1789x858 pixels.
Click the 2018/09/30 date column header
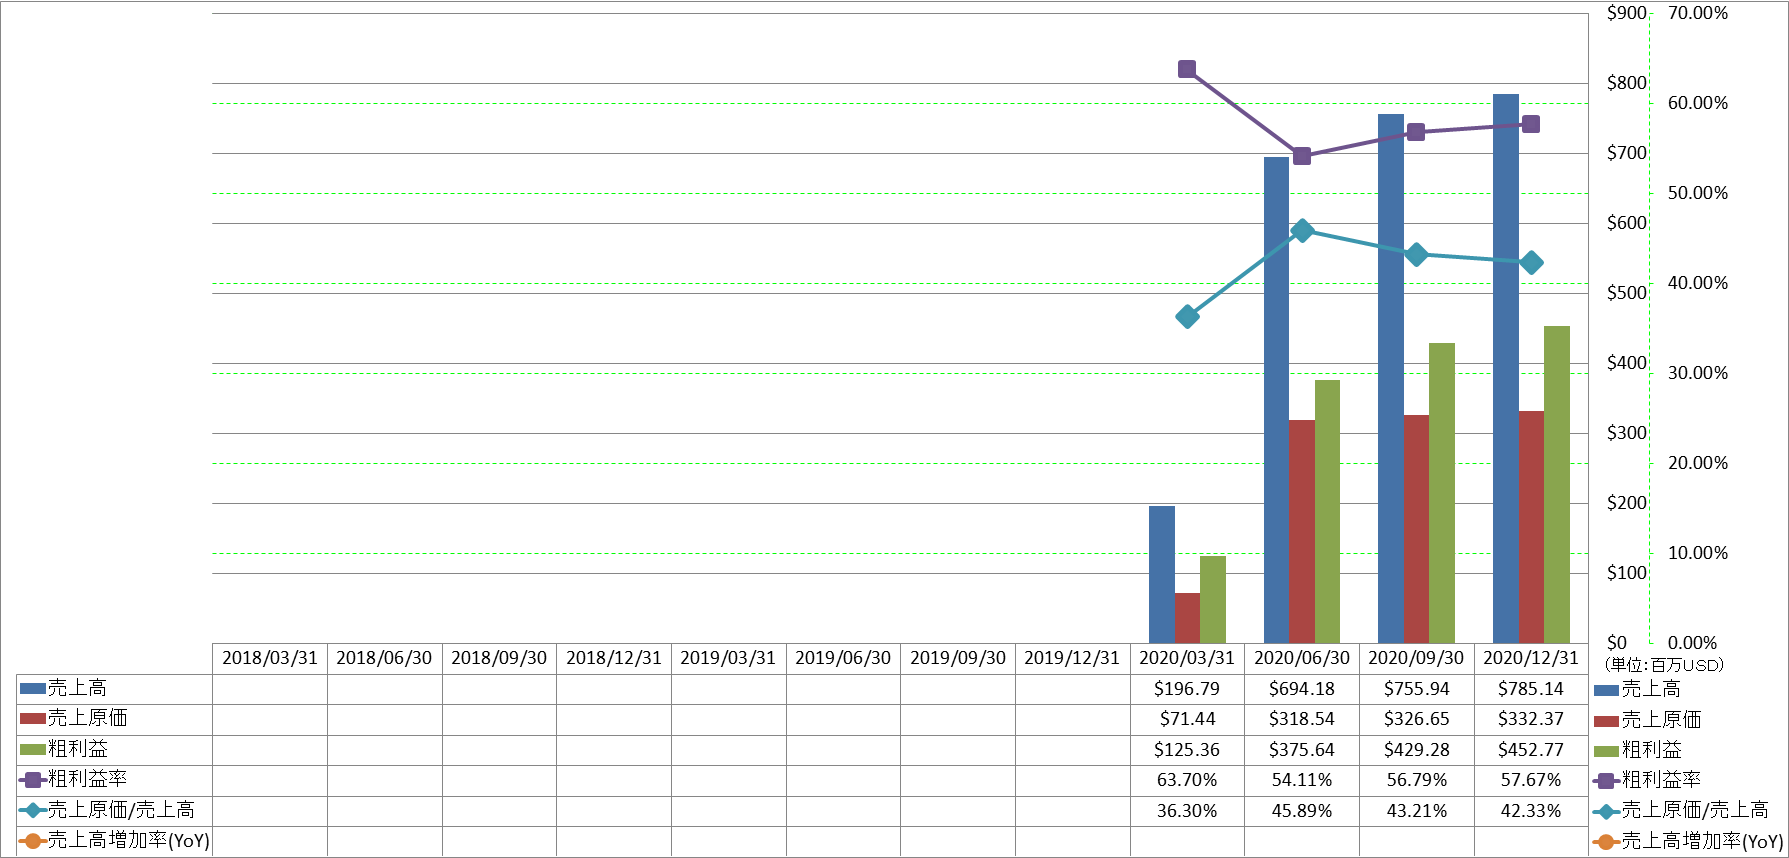point(499,658)
